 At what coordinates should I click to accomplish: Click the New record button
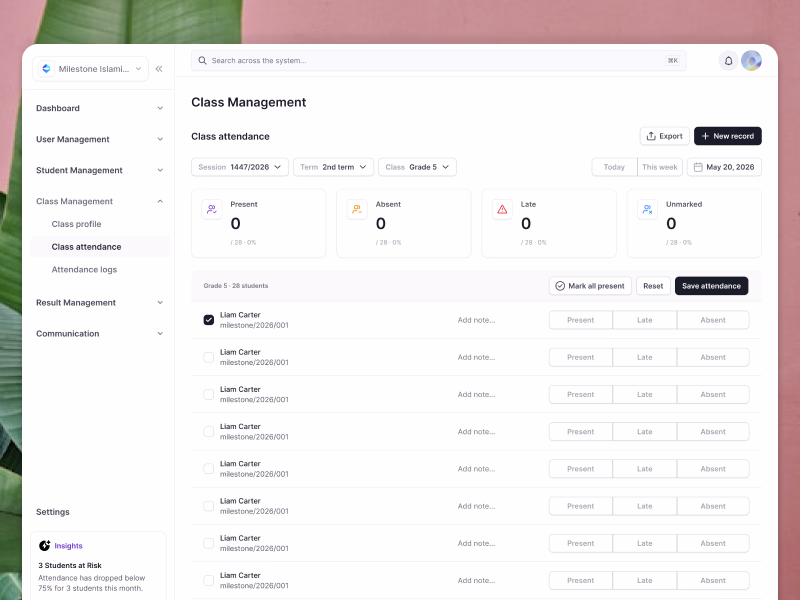tap(728, 136)
